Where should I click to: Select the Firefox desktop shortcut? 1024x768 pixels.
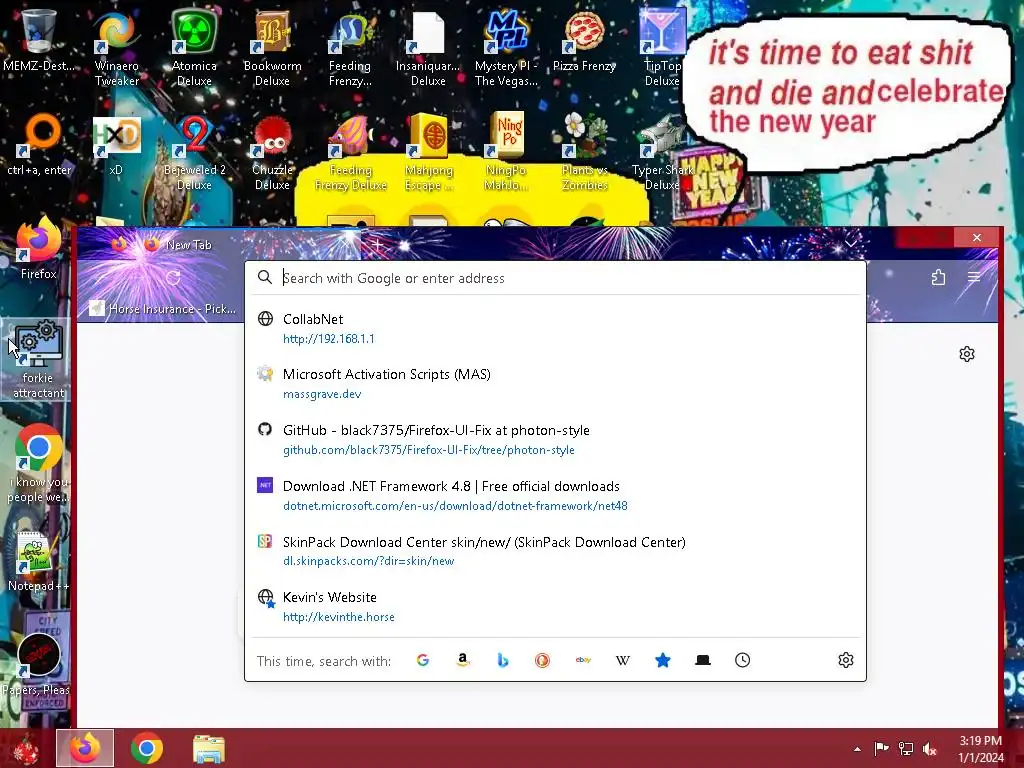38,248
